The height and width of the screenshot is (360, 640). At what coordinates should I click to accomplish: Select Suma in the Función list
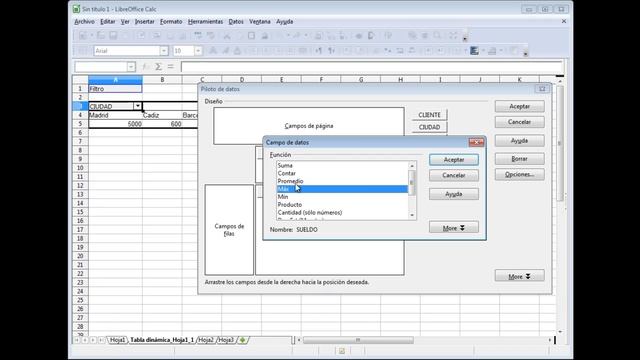pyautogui.click(x=342, y=165)
